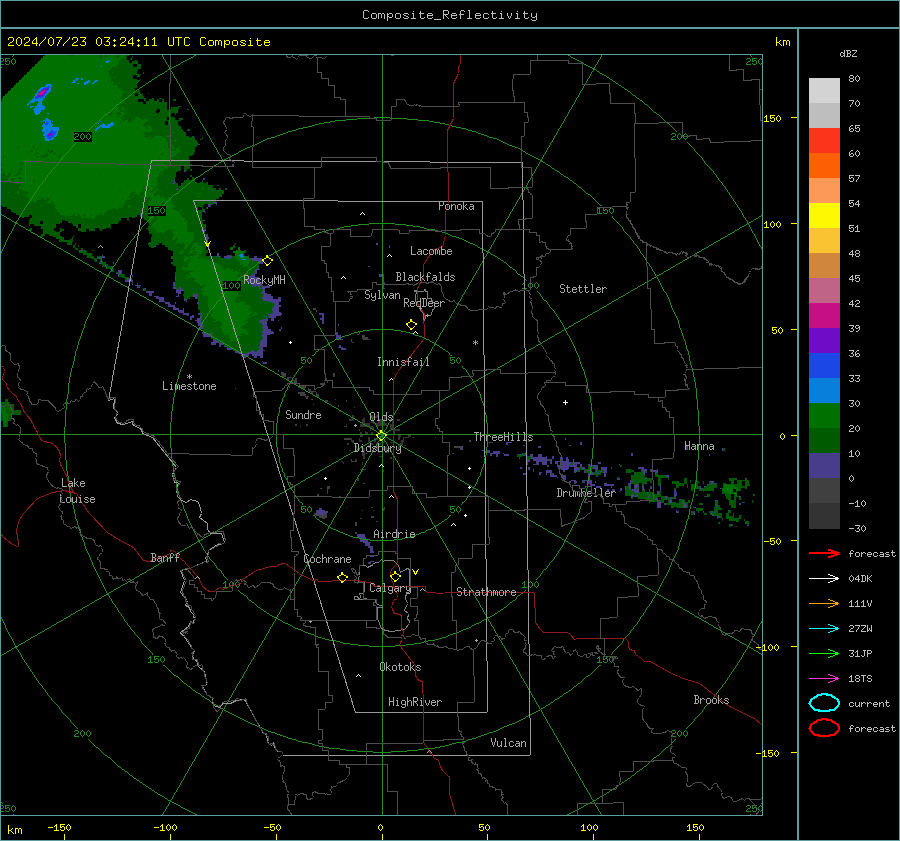Click the HighRiver town label
900x841 pixels.
(x=415, y=702)
